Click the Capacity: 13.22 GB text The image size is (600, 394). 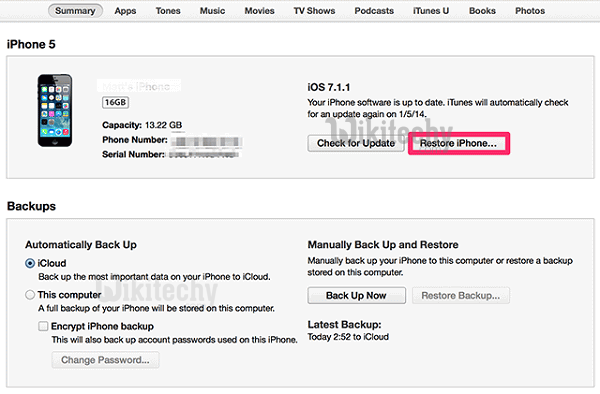[142, 125]
